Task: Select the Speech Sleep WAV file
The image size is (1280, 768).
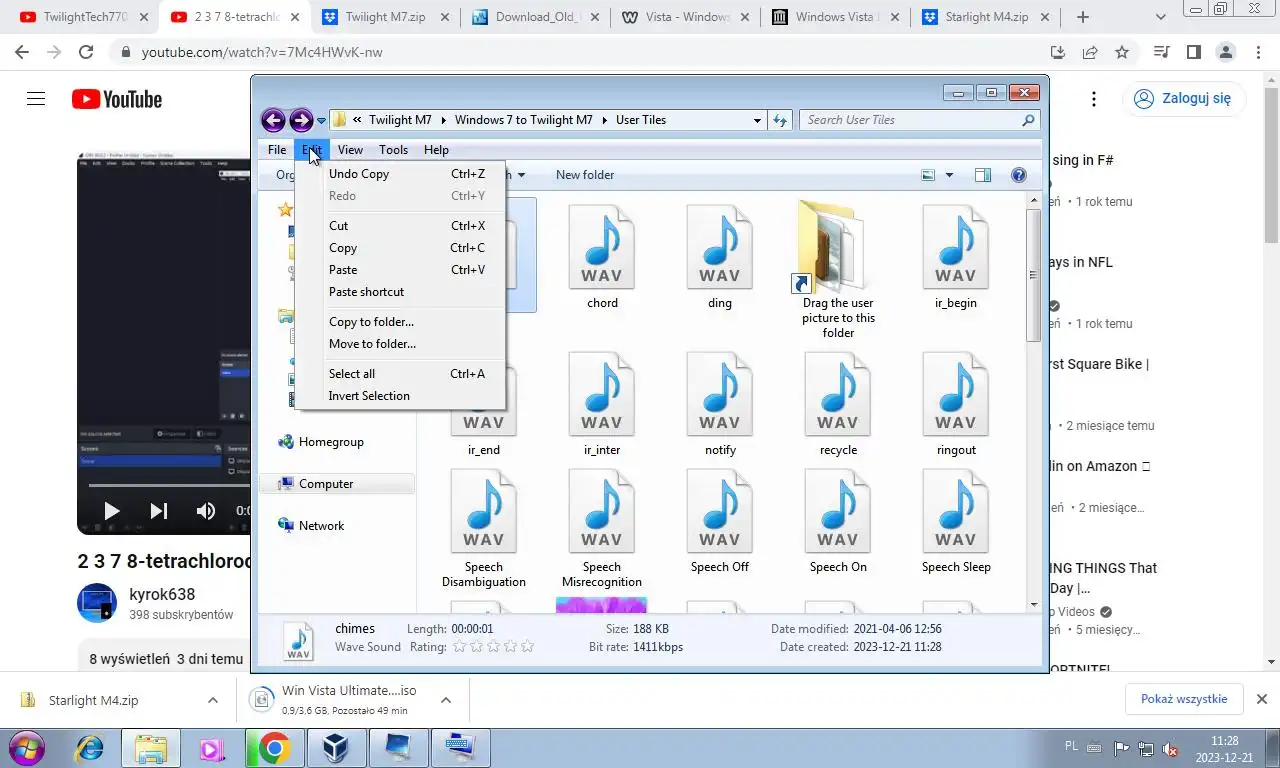Action: (x=956, y=522)
